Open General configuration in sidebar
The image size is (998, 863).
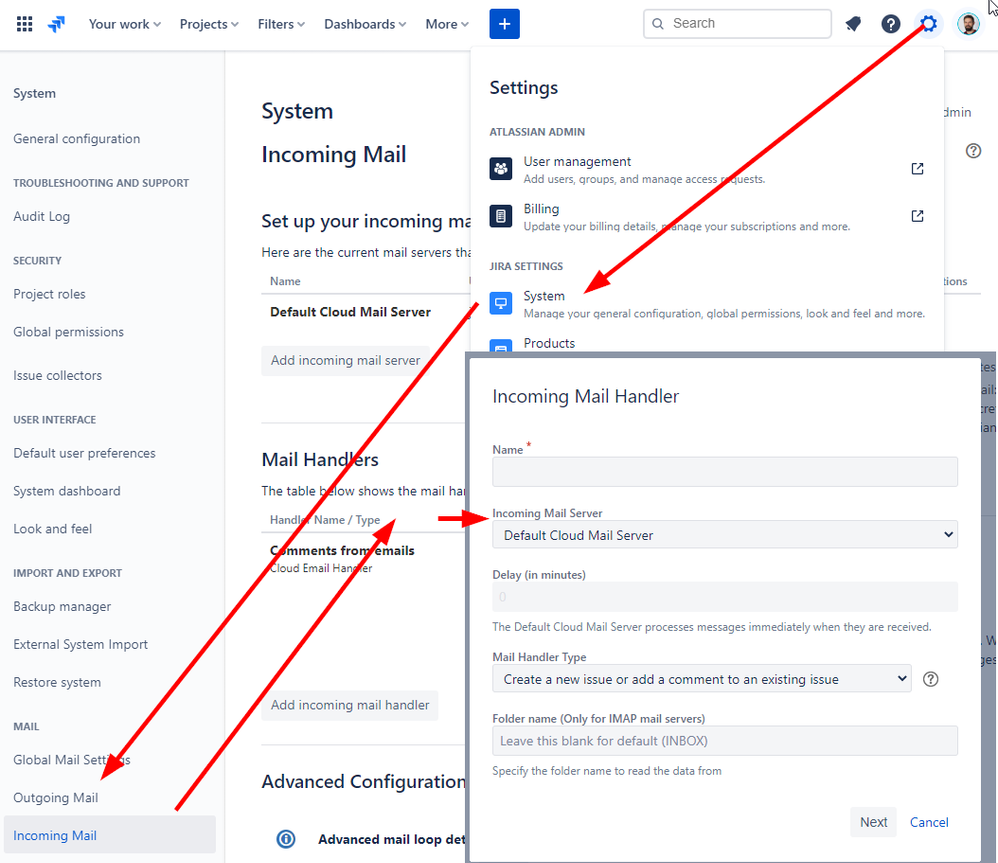pyautogui.click(x=76, y=139)
